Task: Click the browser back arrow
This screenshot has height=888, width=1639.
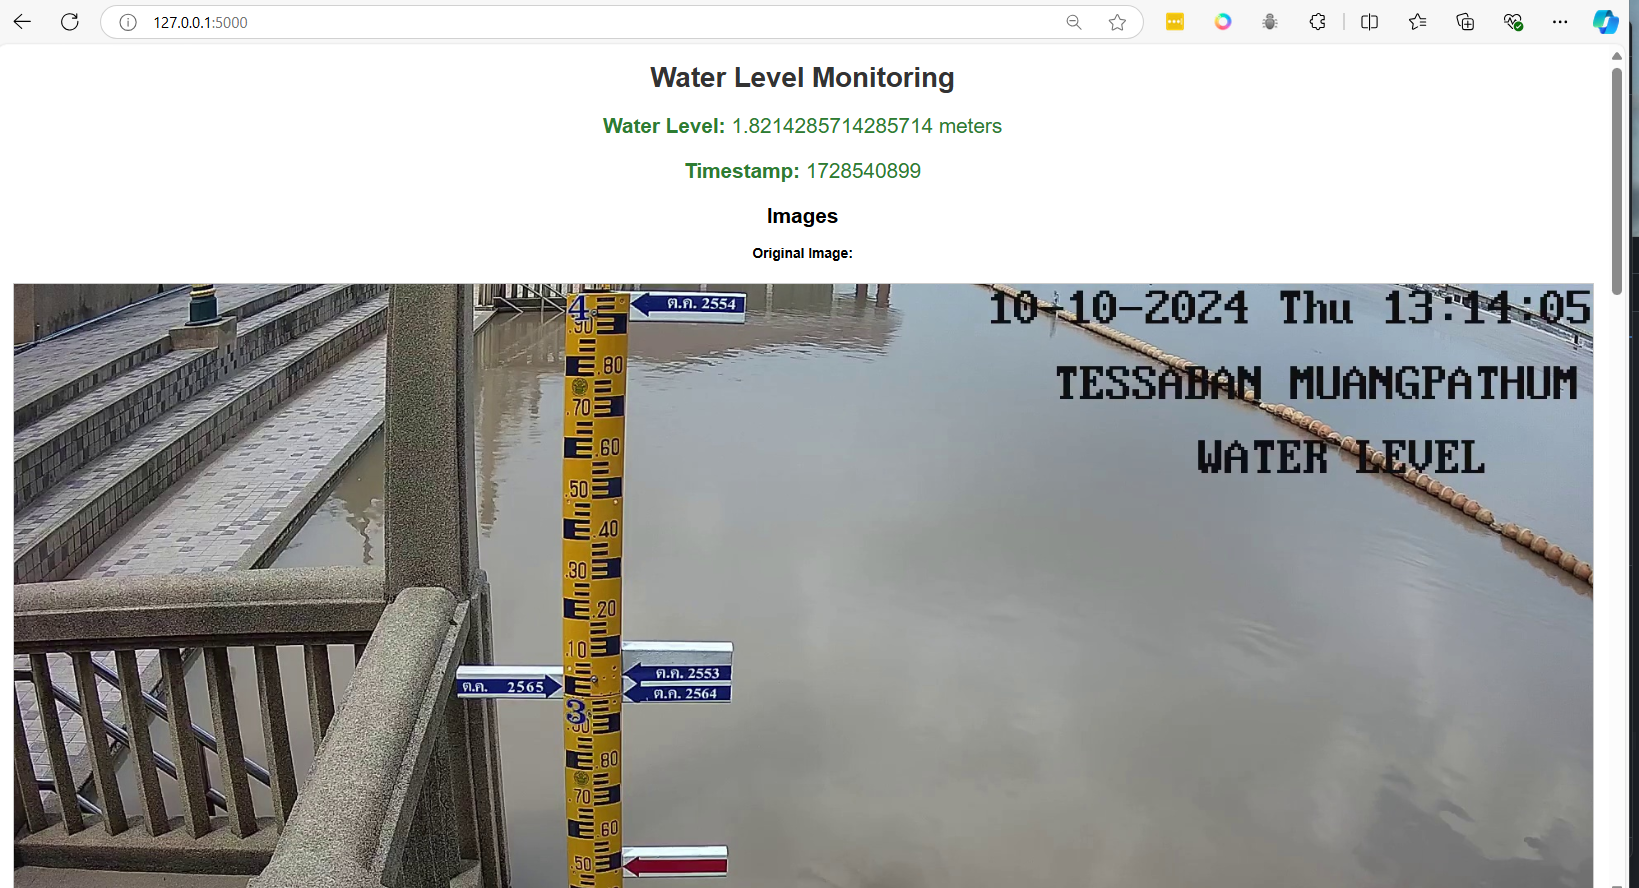Action: pyautogui.click(x=22, y=22)
